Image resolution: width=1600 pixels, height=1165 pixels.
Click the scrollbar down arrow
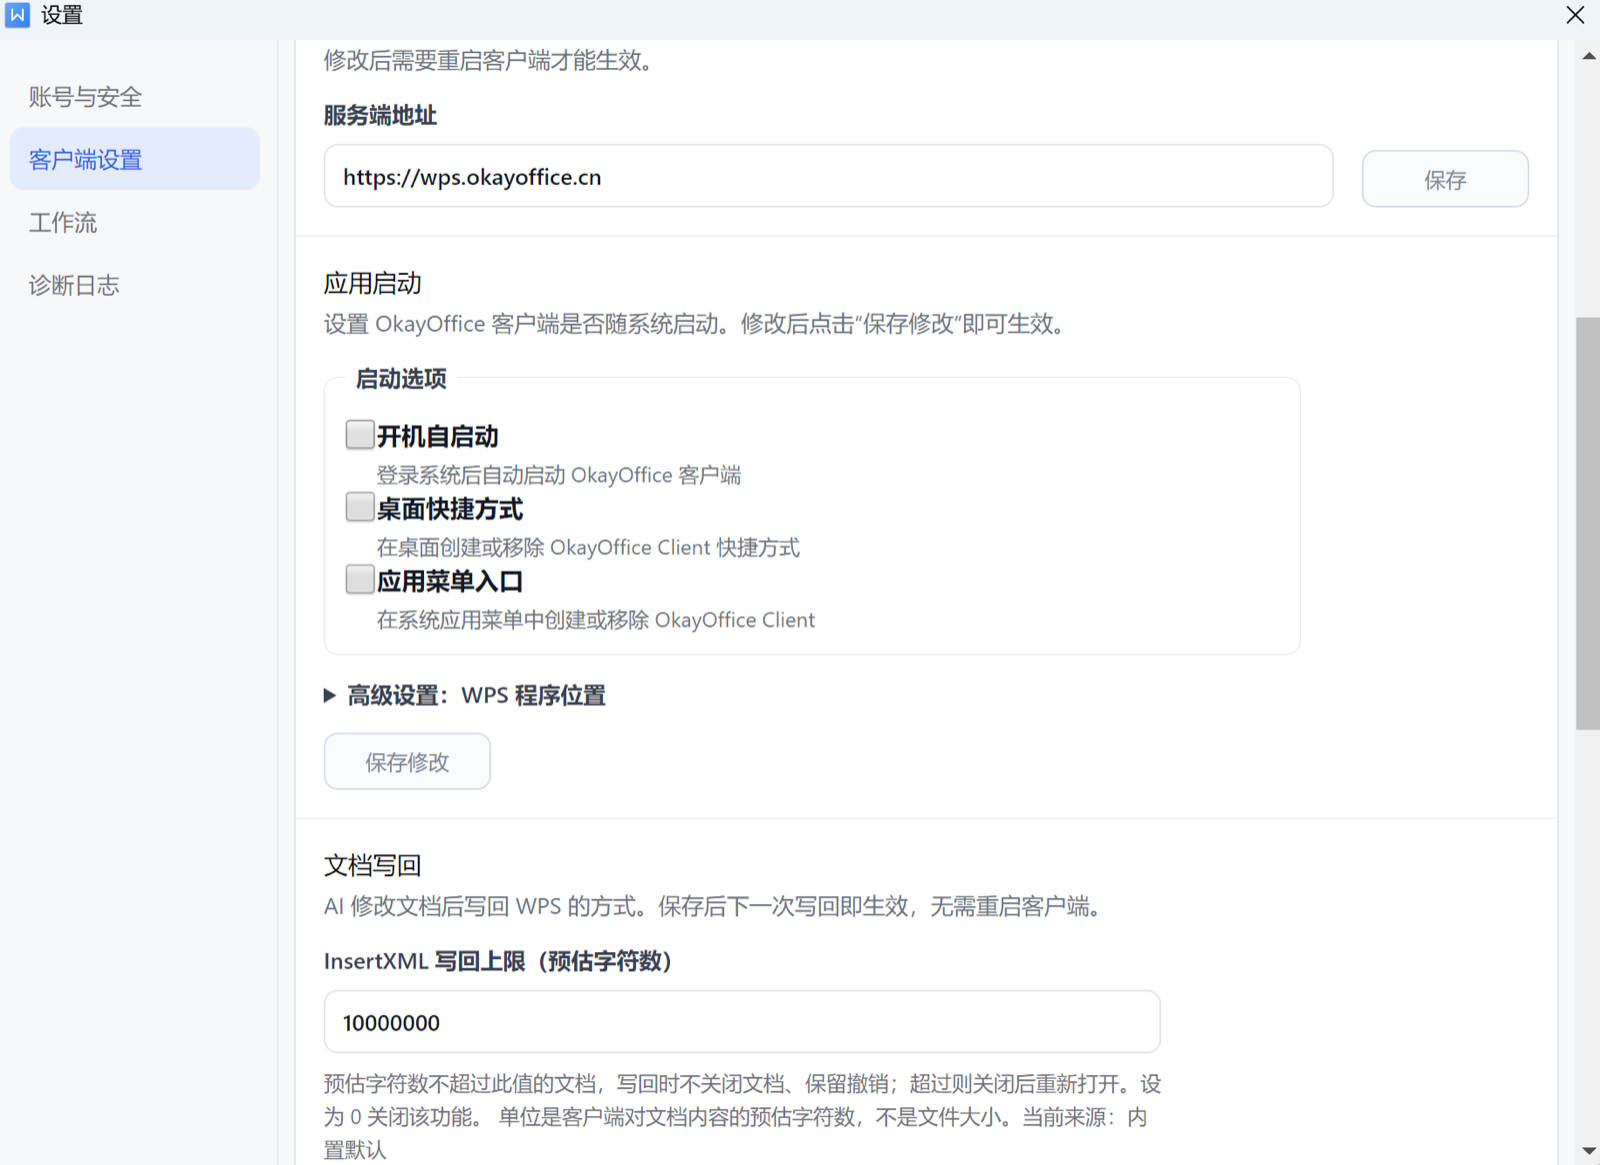click(1588, 1151)
